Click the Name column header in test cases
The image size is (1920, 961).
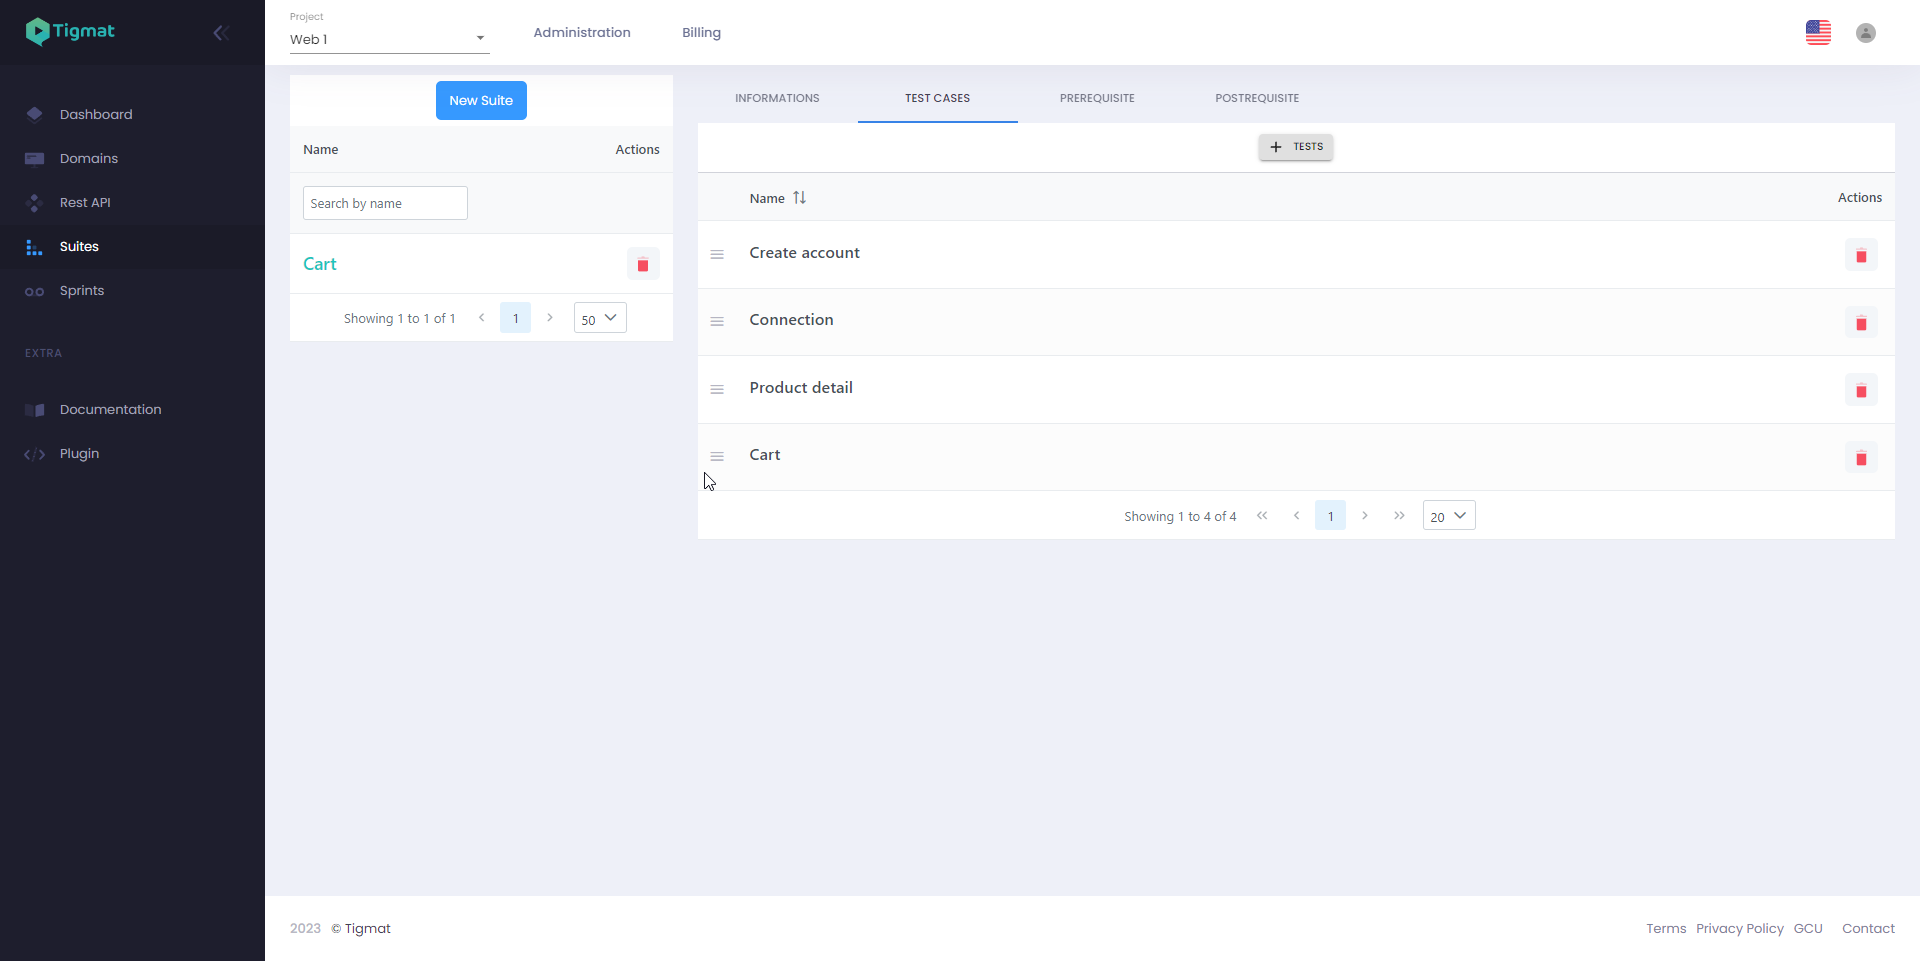[x=767, y=198]
